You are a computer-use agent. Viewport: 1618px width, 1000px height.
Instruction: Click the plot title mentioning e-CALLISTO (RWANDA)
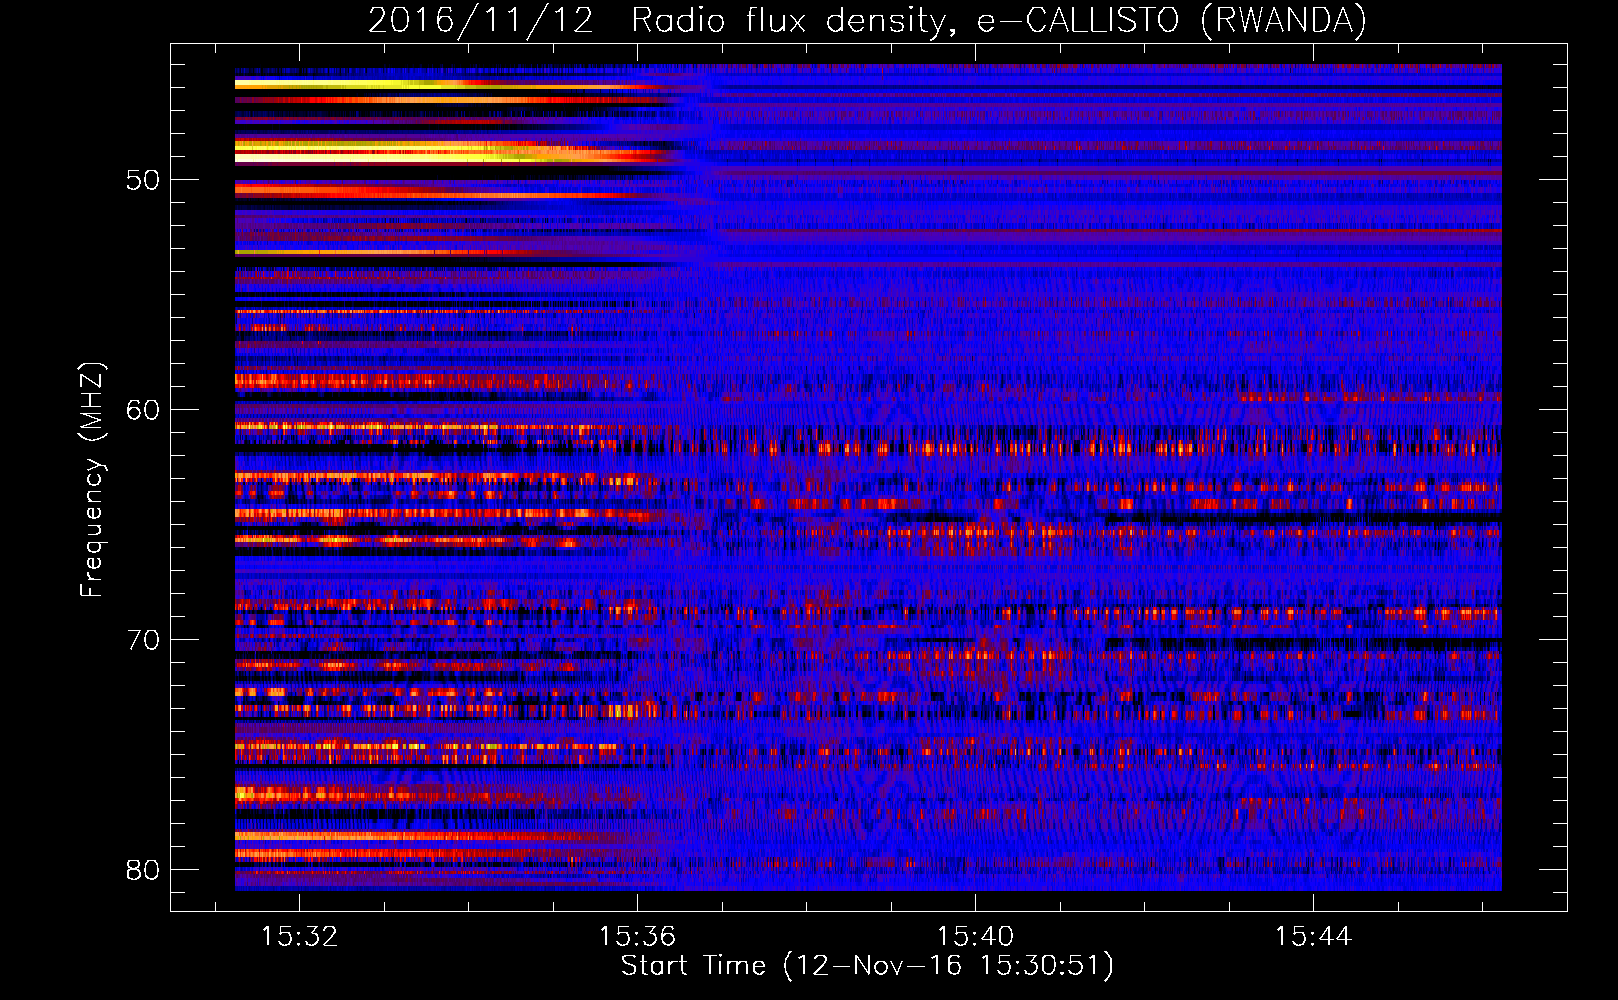(x=867, y=20)
